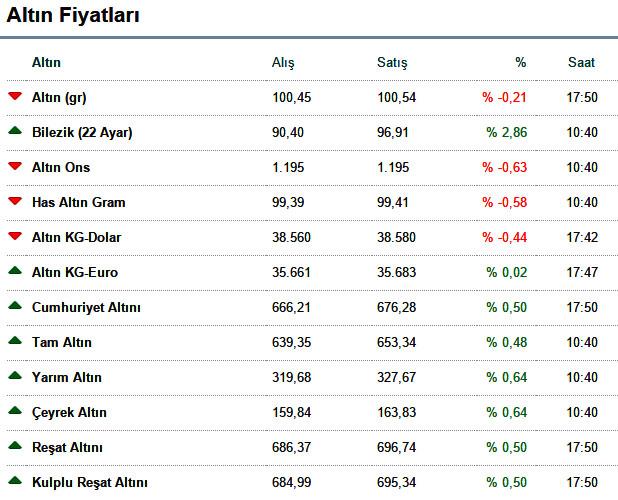
Task: Click the Satış column header
Action: coord(392,63)
